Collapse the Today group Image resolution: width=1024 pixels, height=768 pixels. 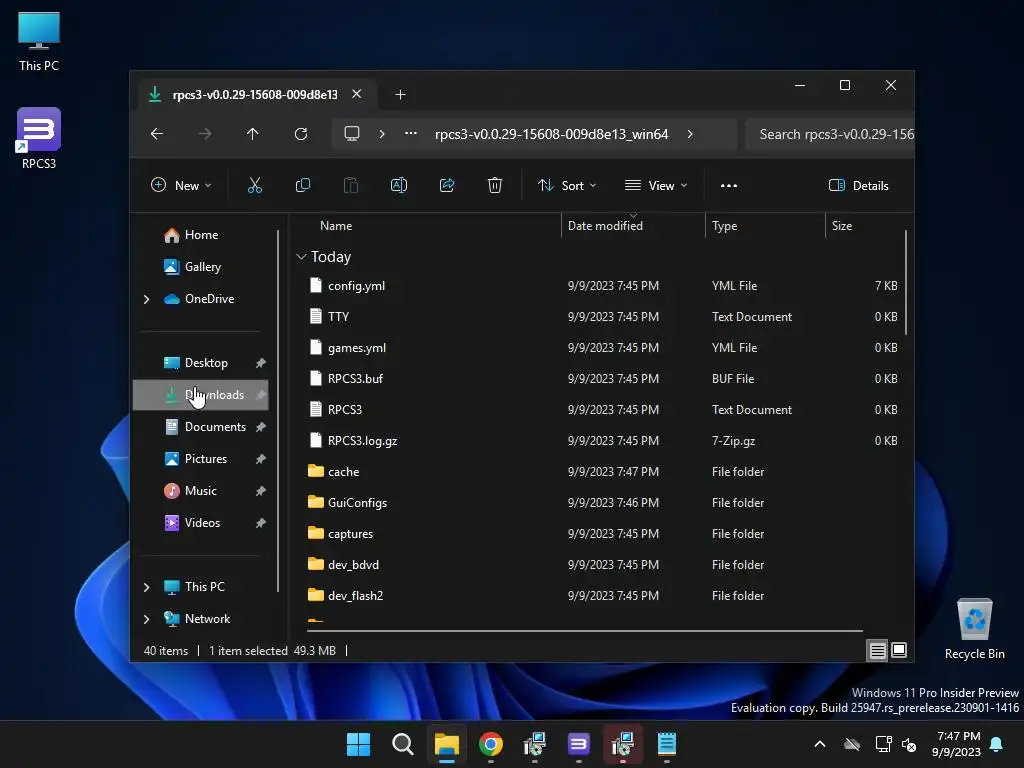click(x=301, y=257)
